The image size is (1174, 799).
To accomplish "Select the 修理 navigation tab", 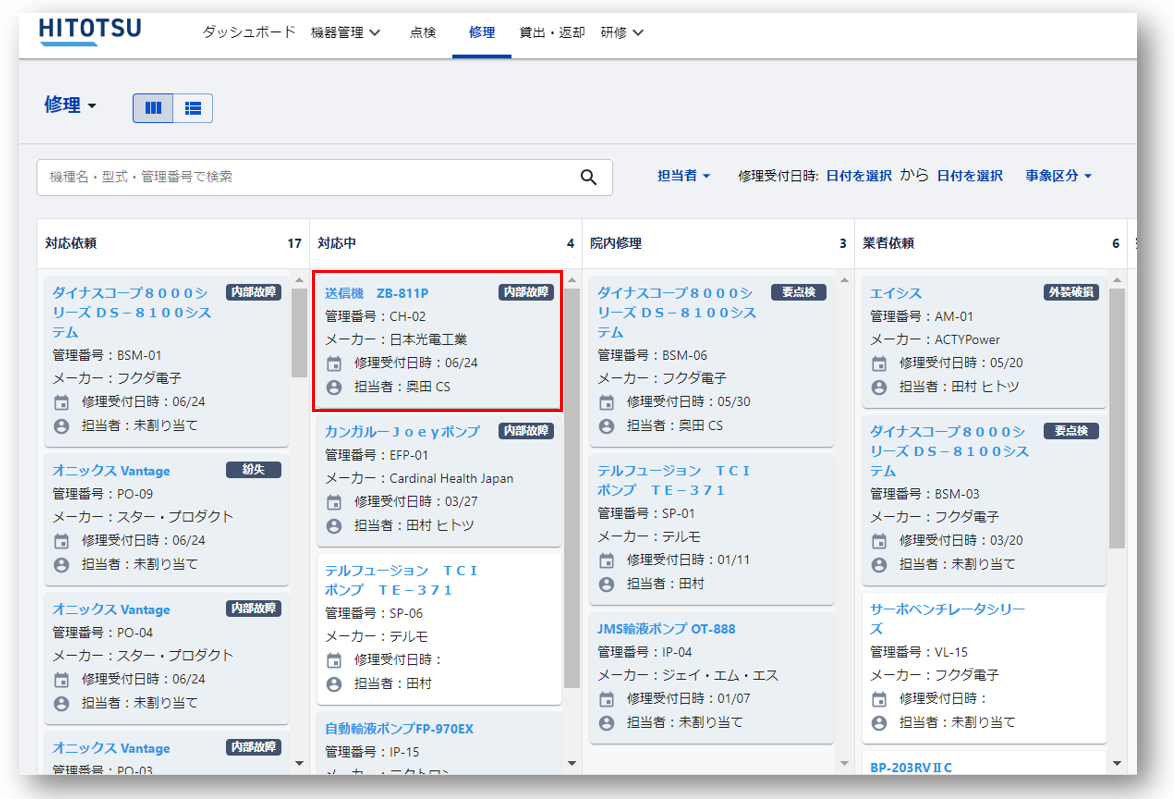I will pyautogui.click(x=481, y=32).
